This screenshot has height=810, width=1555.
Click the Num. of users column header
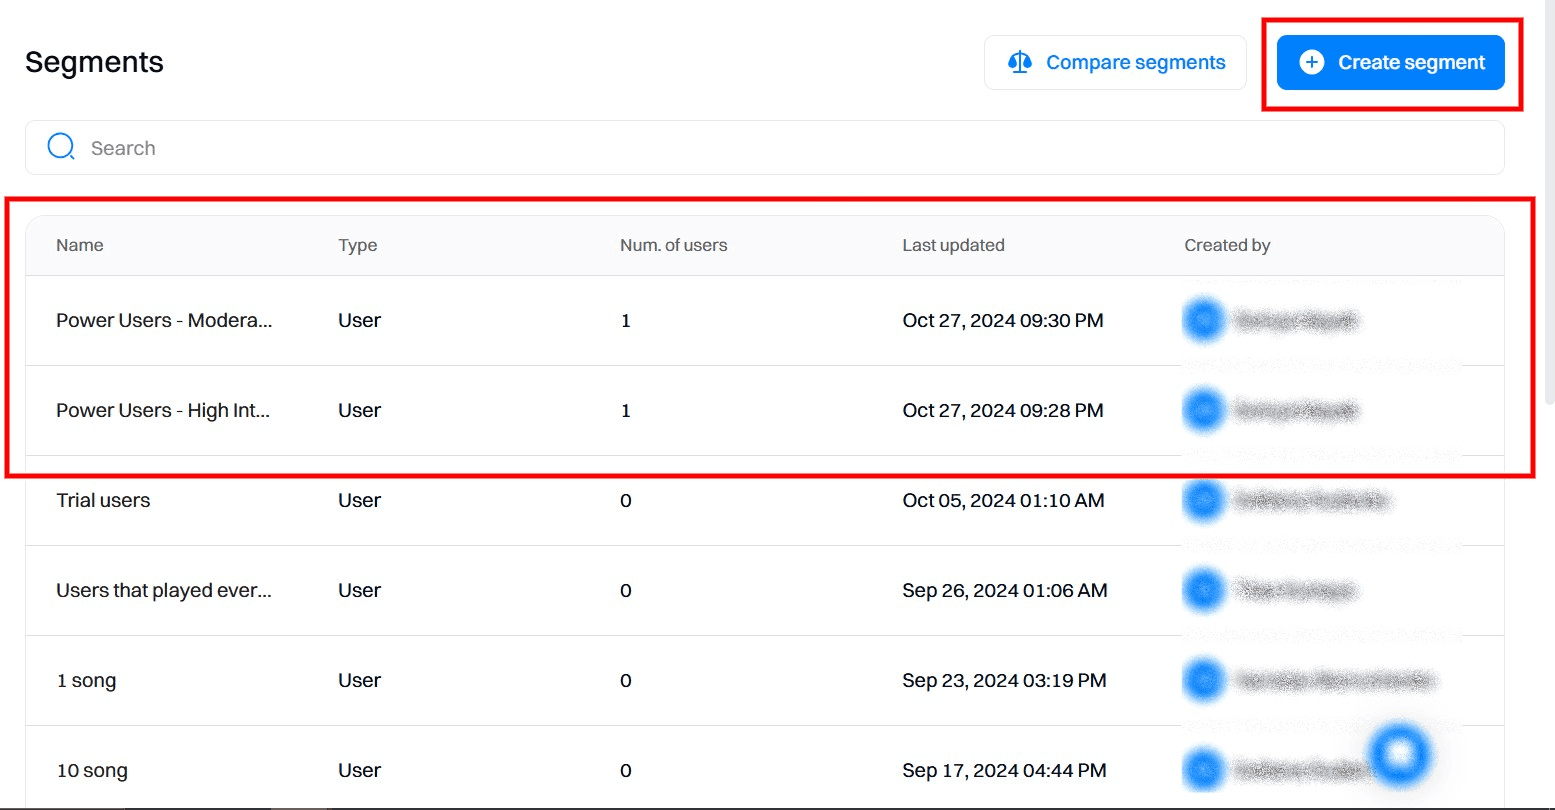click(x=673, y=244)
